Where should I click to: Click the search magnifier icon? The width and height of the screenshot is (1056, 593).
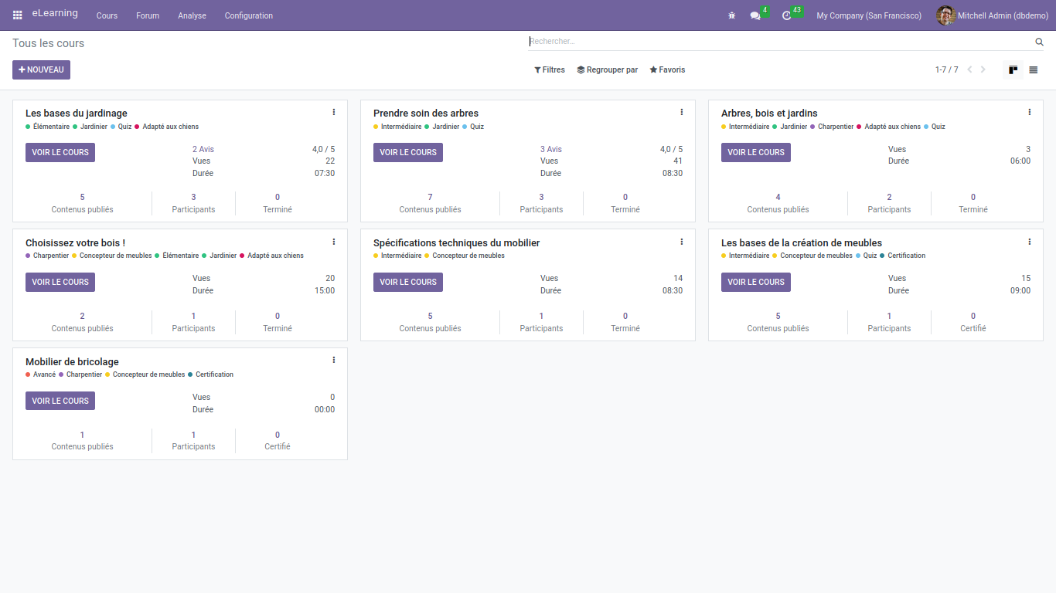(1039, 42)
